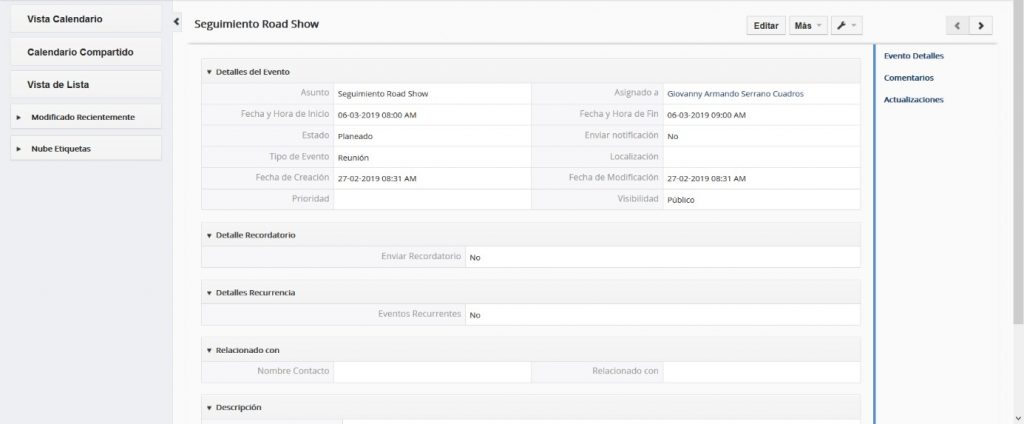Open the Comentarios tab
The width and height of the screenshot is (1024, 424).
click(909, 77)
